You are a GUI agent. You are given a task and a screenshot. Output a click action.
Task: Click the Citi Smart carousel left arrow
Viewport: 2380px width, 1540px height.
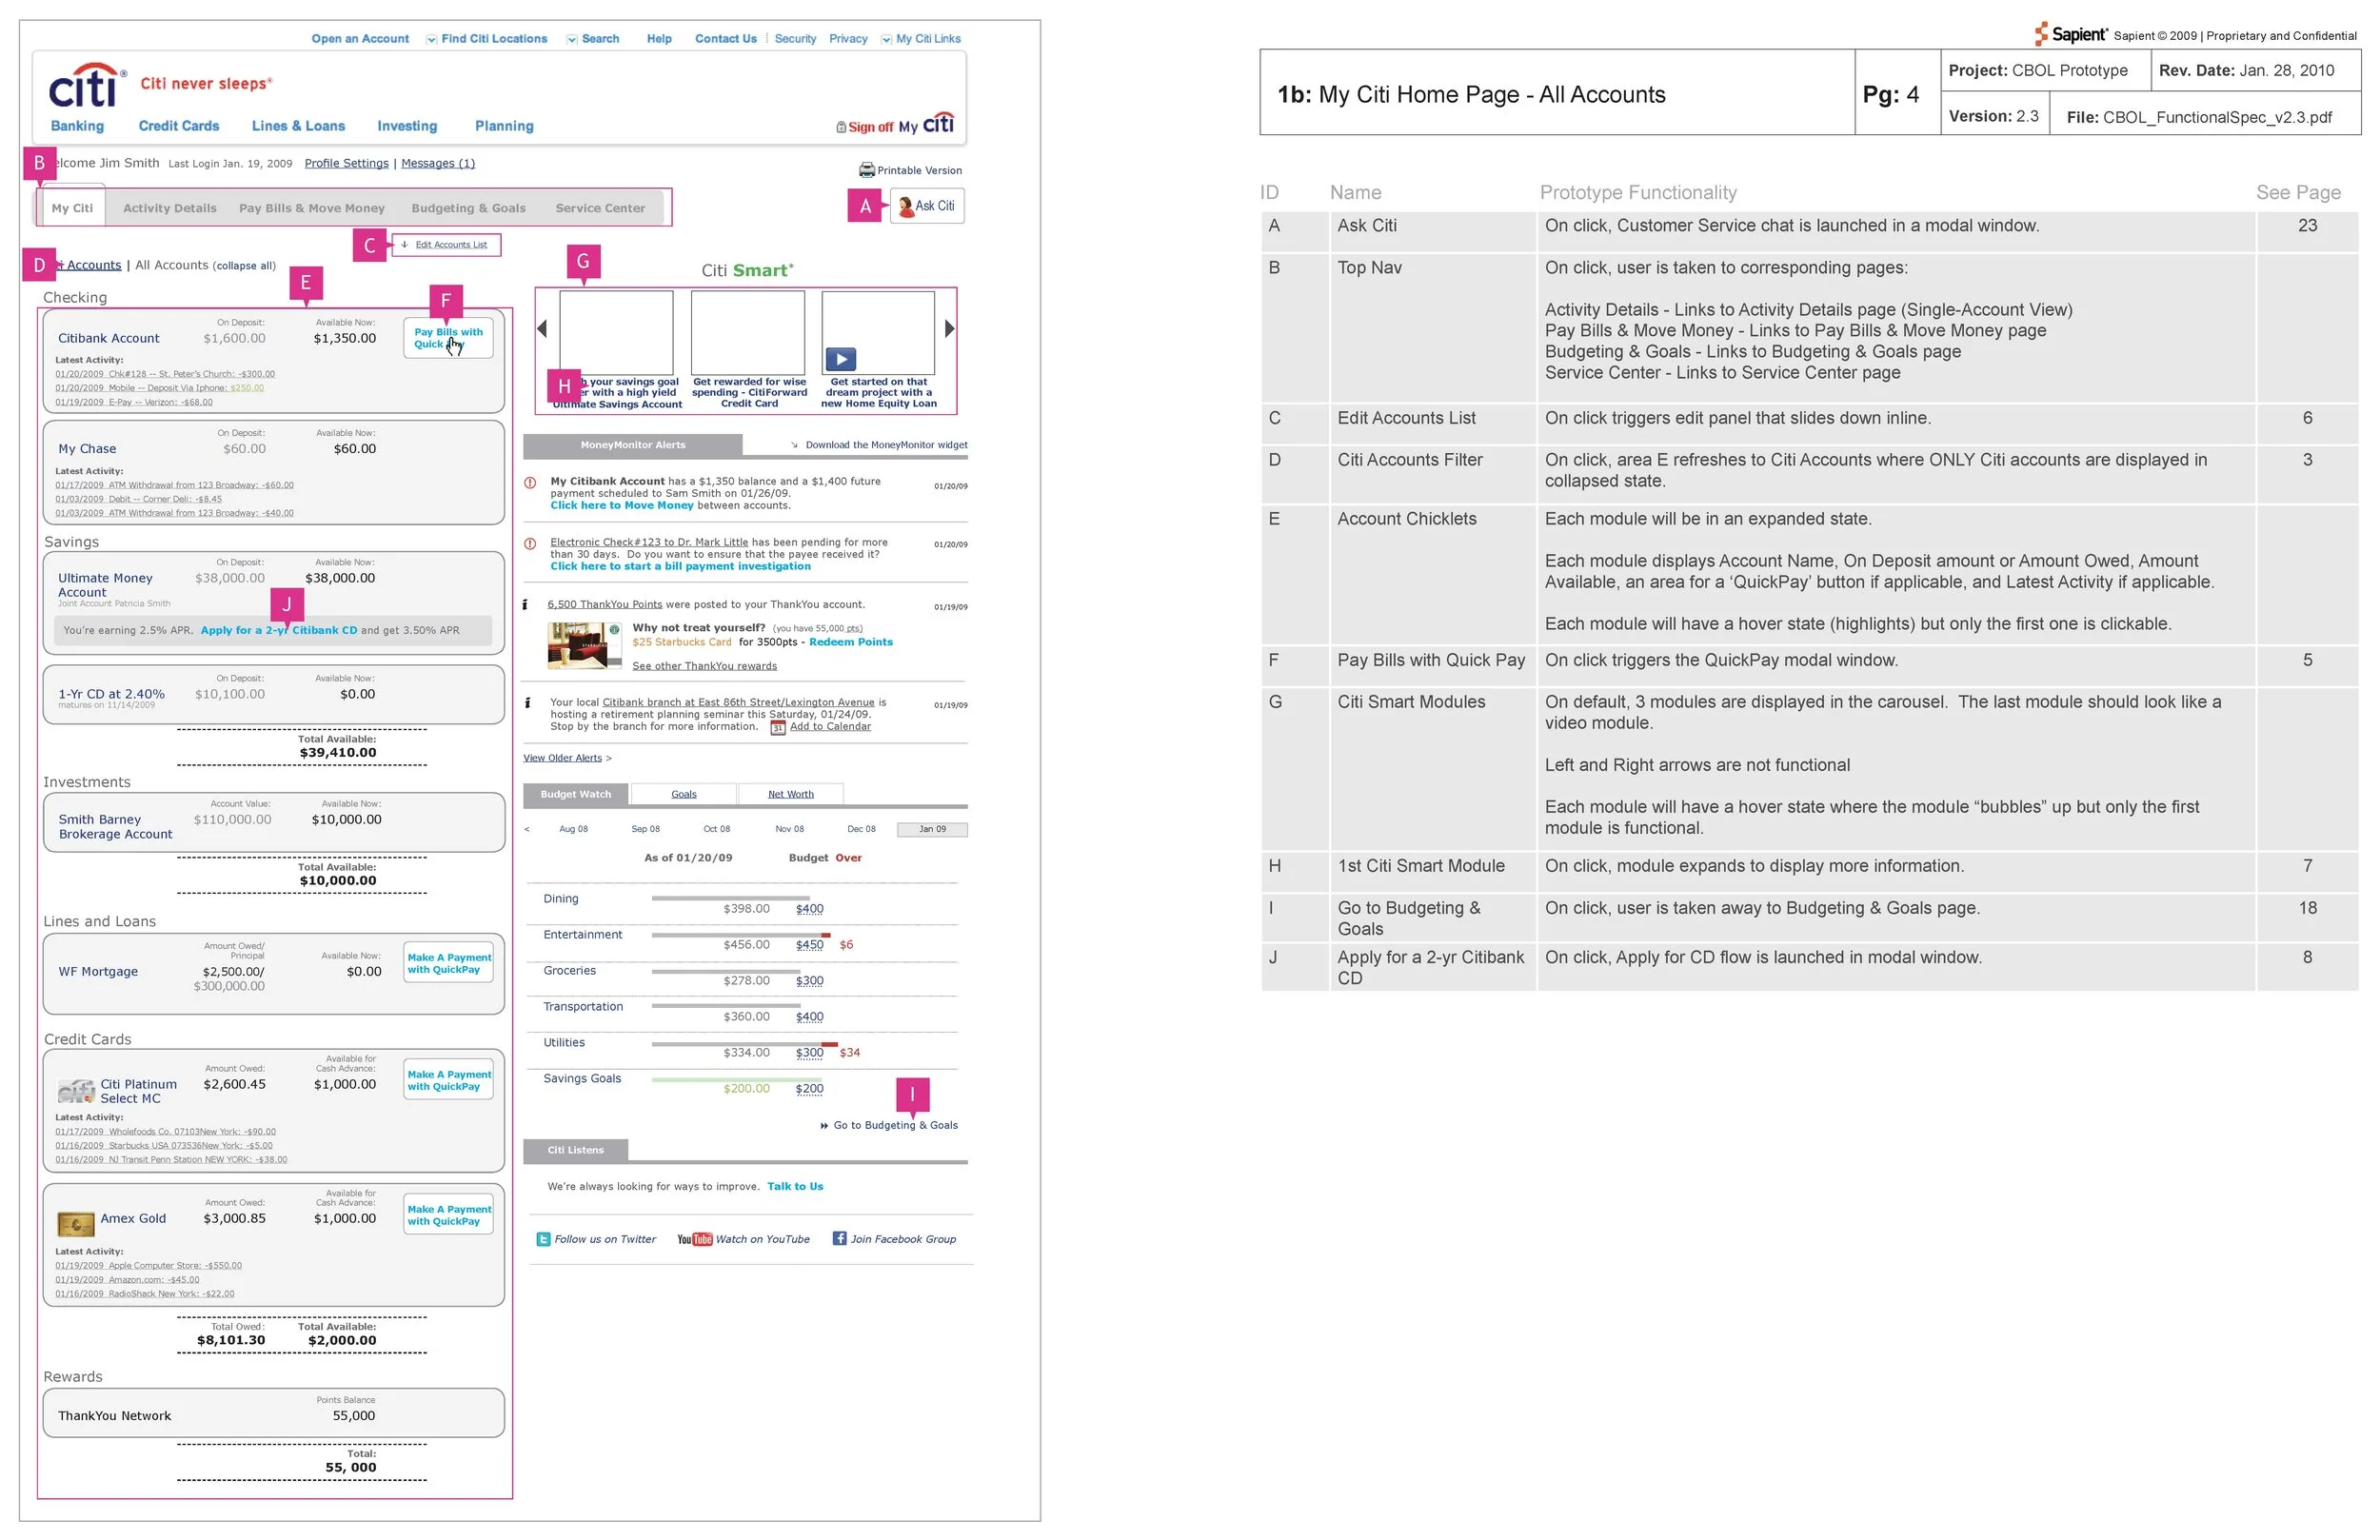coord(542,328)
